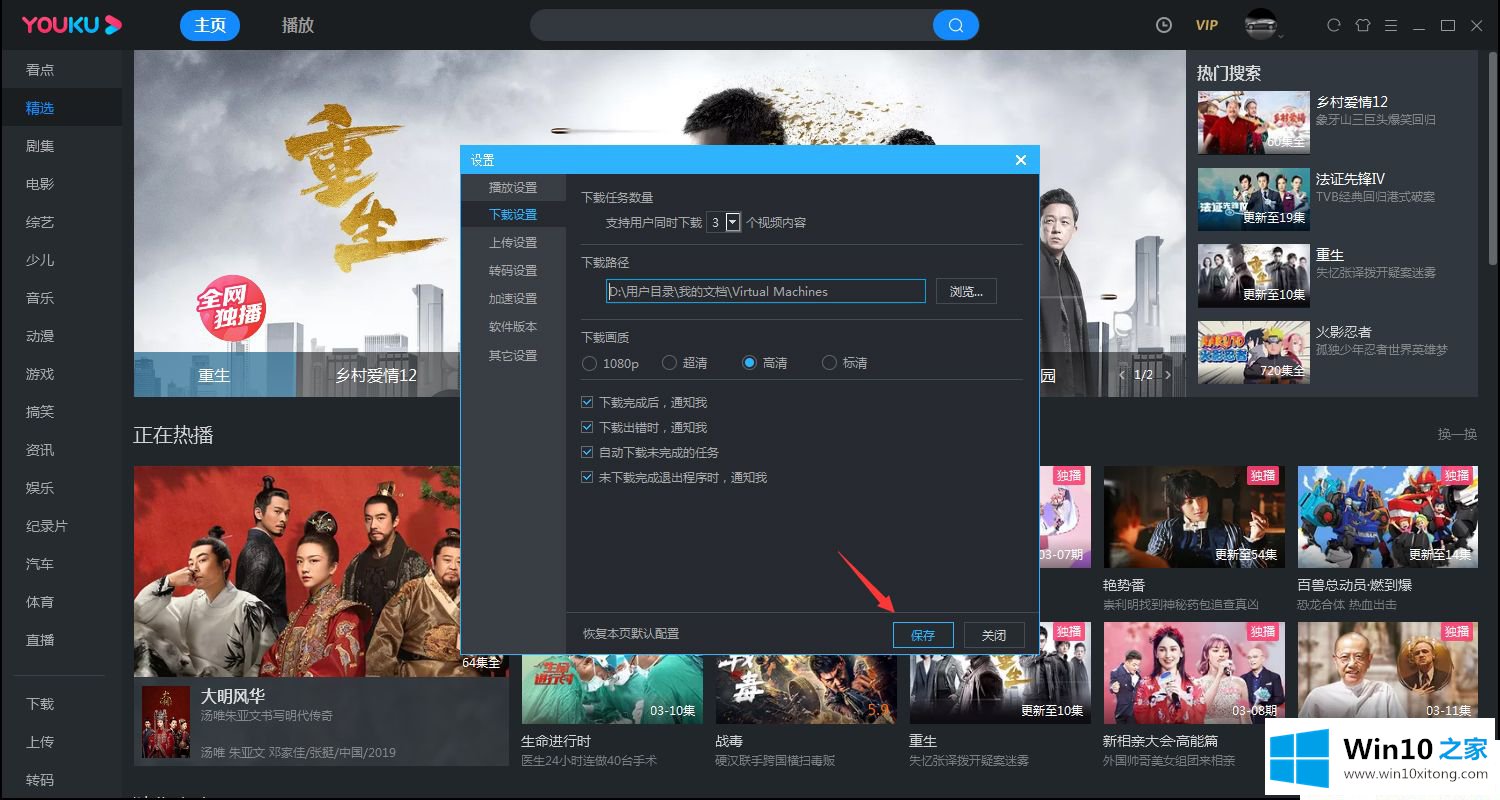Go to previous banner slide arrow
The image size is (1500, 800).
(x=1122, y=375)
